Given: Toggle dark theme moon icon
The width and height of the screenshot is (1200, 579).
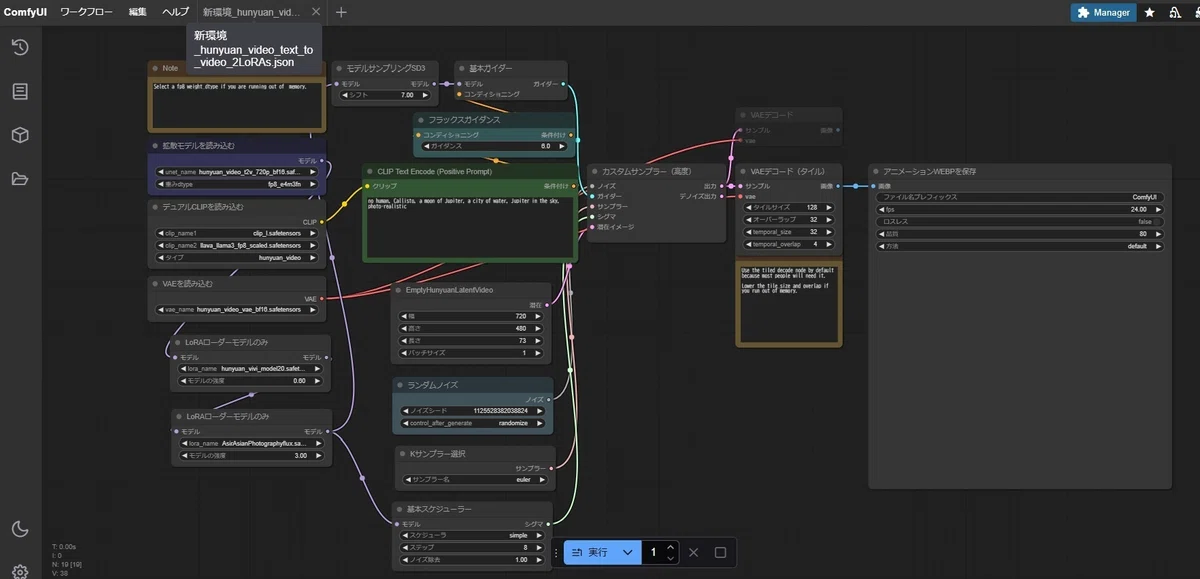Looking at the screenshot, I should point(20,529).
